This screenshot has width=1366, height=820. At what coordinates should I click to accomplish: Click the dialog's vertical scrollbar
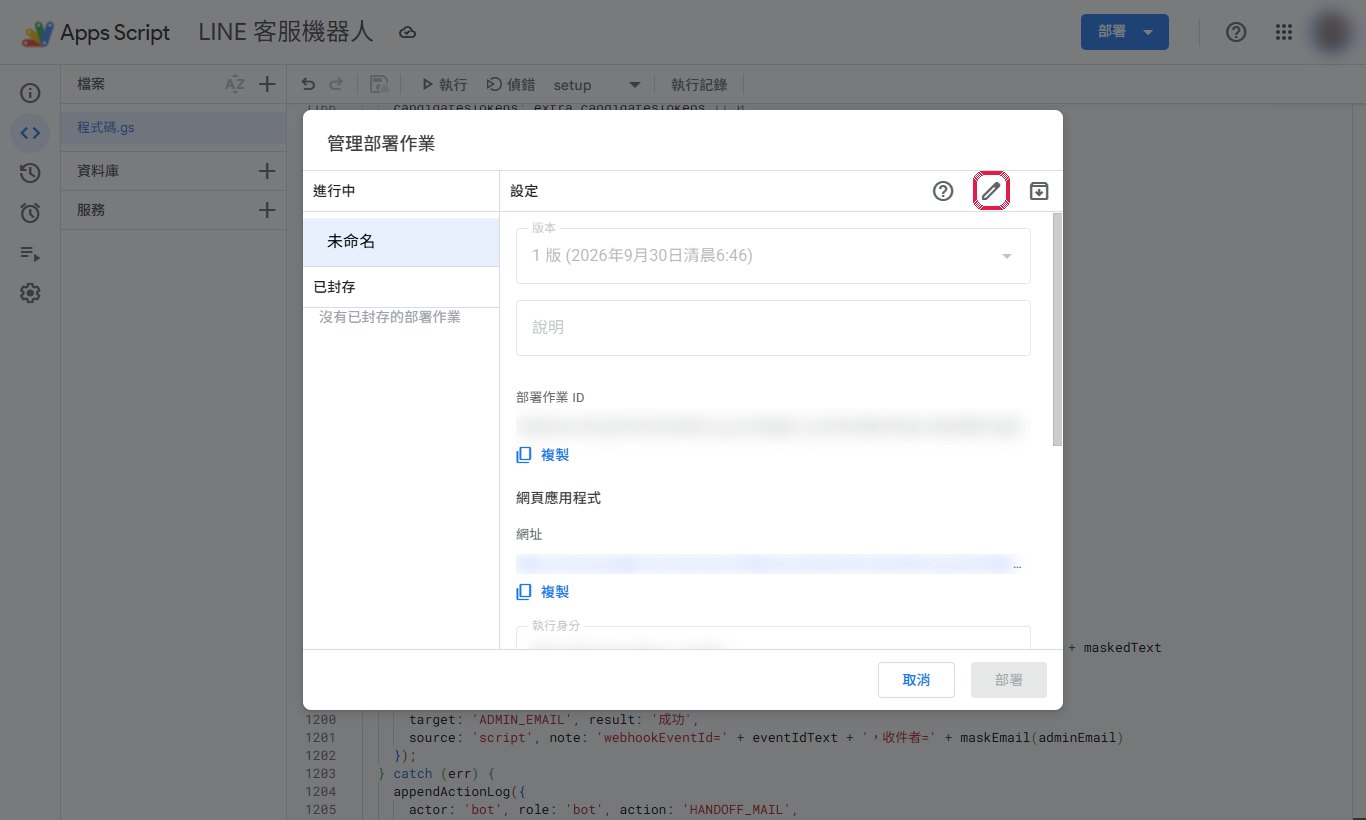(x=1057, y=330)
